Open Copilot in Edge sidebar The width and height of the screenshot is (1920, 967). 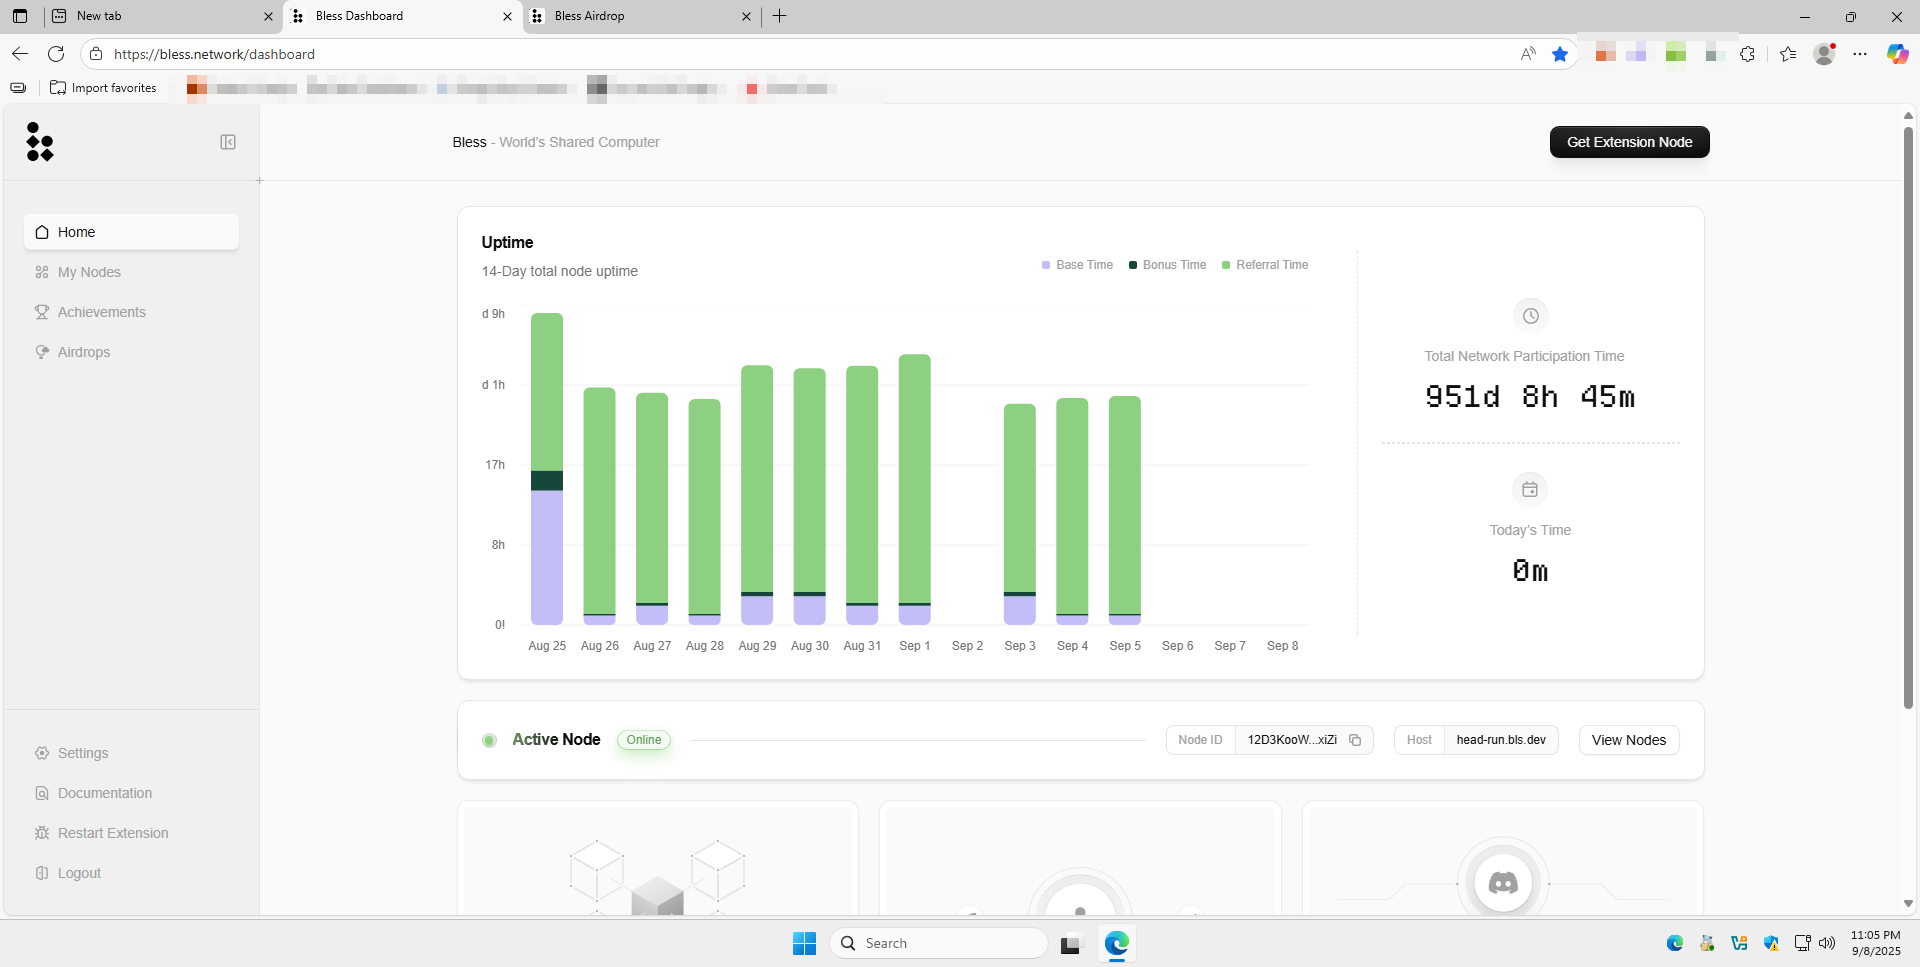pyautogui.click(x=1897, y=54)
